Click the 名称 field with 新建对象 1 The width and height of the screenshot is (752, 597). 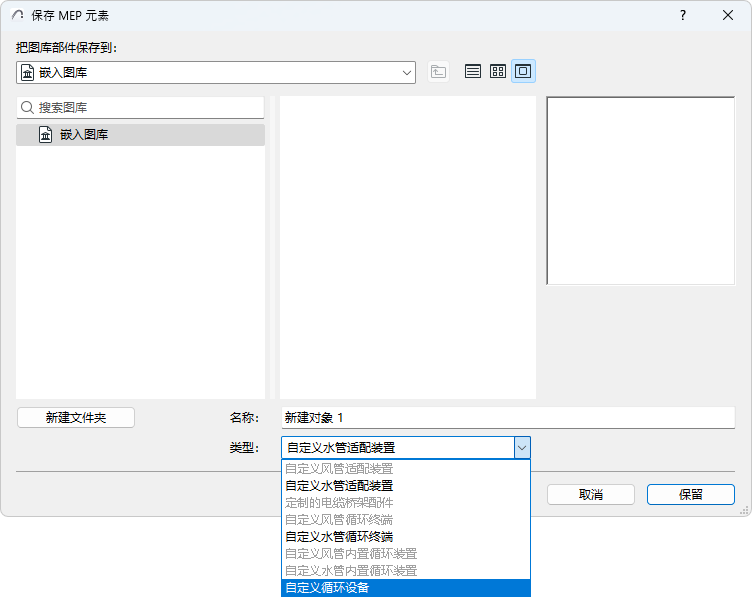coord(508,418)
